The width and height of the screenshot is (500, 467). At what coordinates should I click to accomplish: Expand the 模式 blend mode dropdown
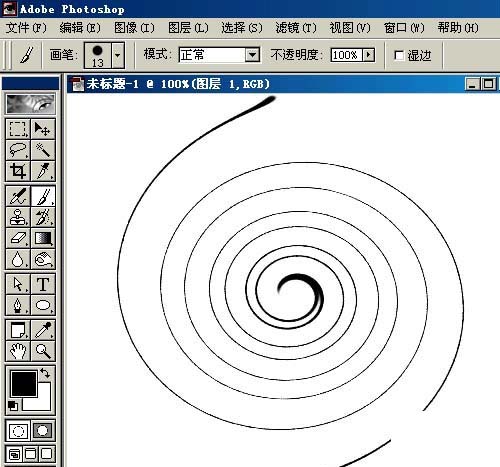(252, 55)
